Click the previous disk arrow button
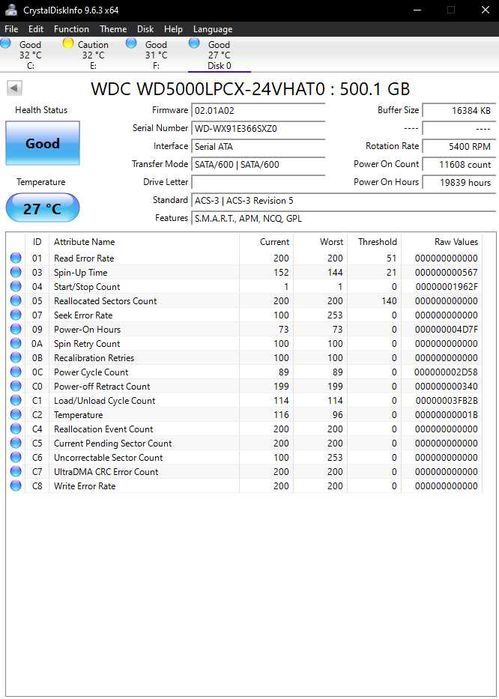The height and width of the screenshot is (699, 499). pos(14,88)
